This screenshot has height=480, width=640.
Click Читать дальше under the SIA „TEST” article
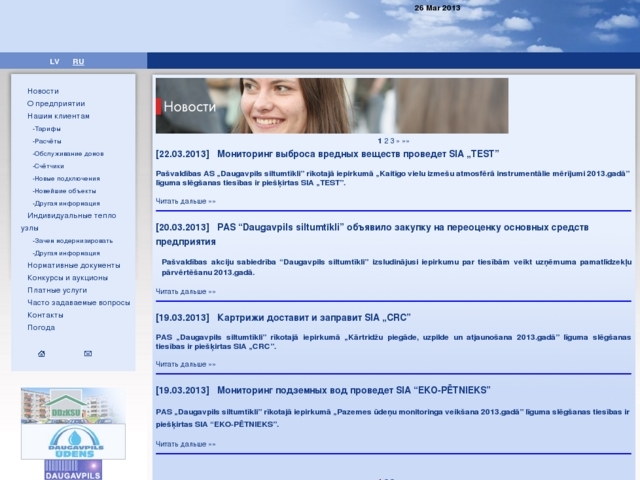(x=185, y=201)
